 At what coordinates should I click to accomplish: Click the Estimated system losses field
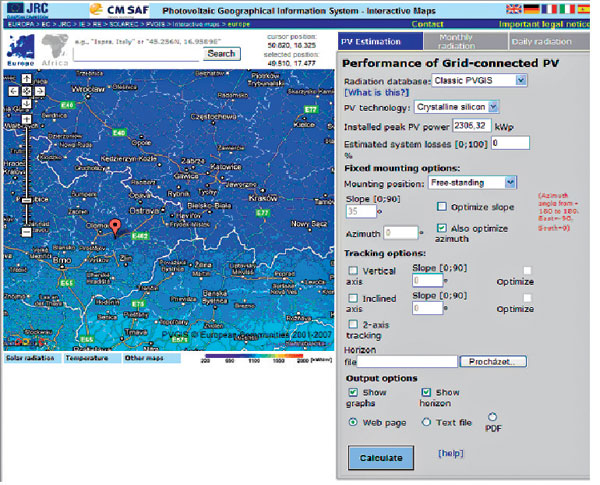click(x=510, y=143)
